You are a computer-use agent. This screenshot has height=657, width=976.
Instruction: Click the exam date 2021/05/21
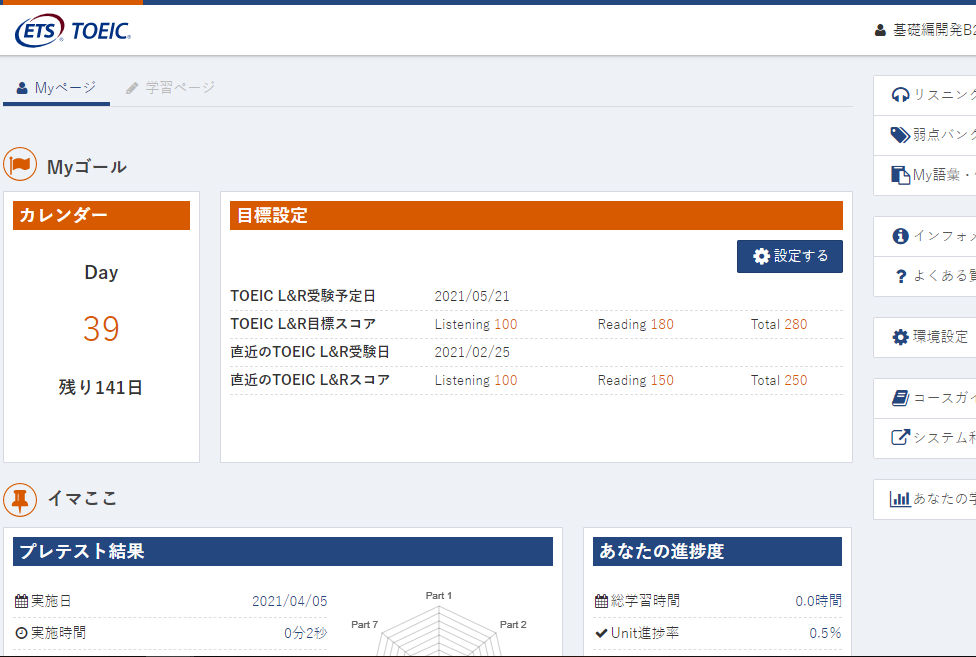(472, 296)
